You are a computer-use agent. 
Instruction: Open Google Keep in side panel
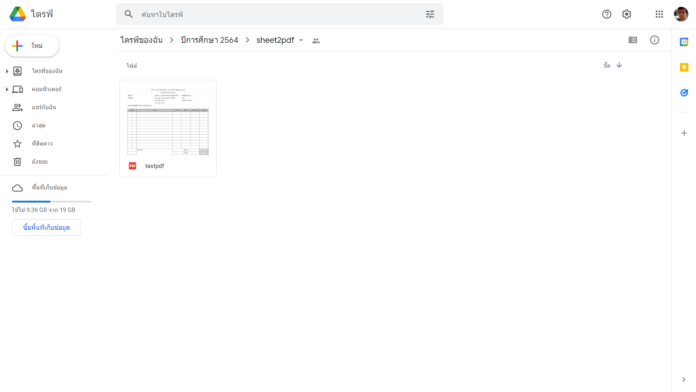click(684, 67)
